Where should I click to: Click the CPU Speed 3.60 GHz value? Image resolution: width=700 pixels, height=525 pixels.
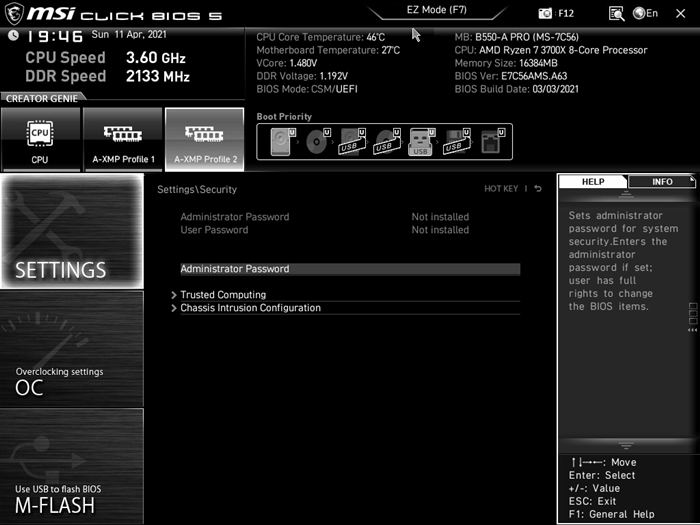click(156, 58)
